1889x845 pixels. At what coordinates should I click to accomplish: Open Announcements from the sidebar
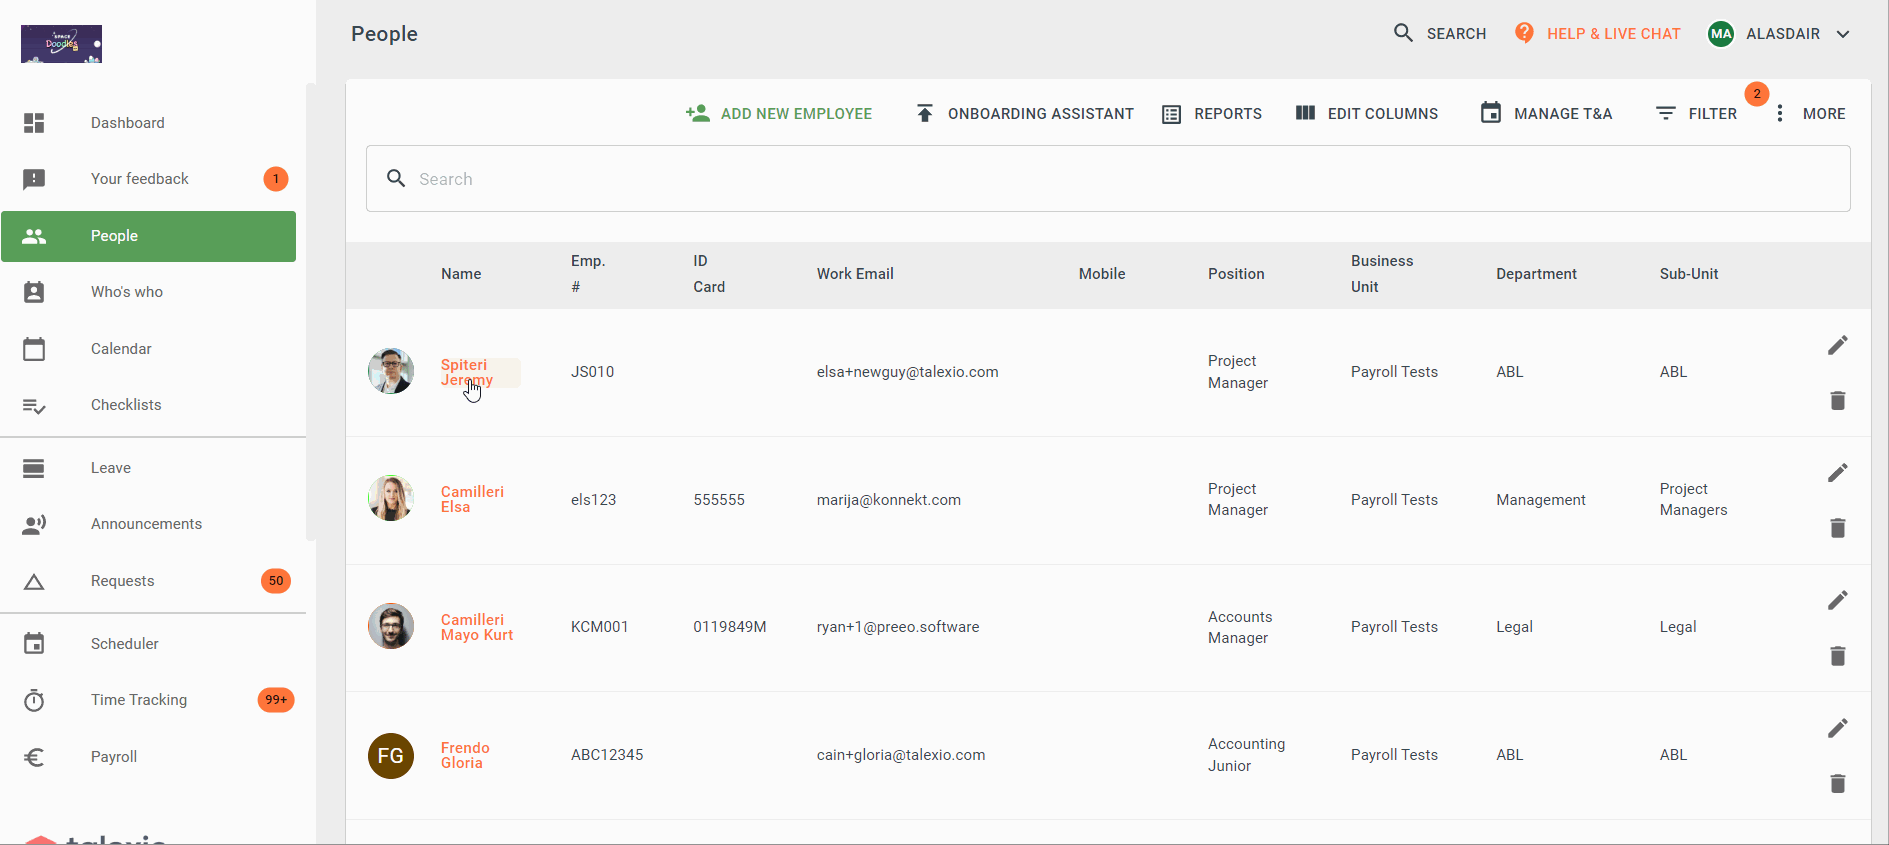[x=149, y=524]
